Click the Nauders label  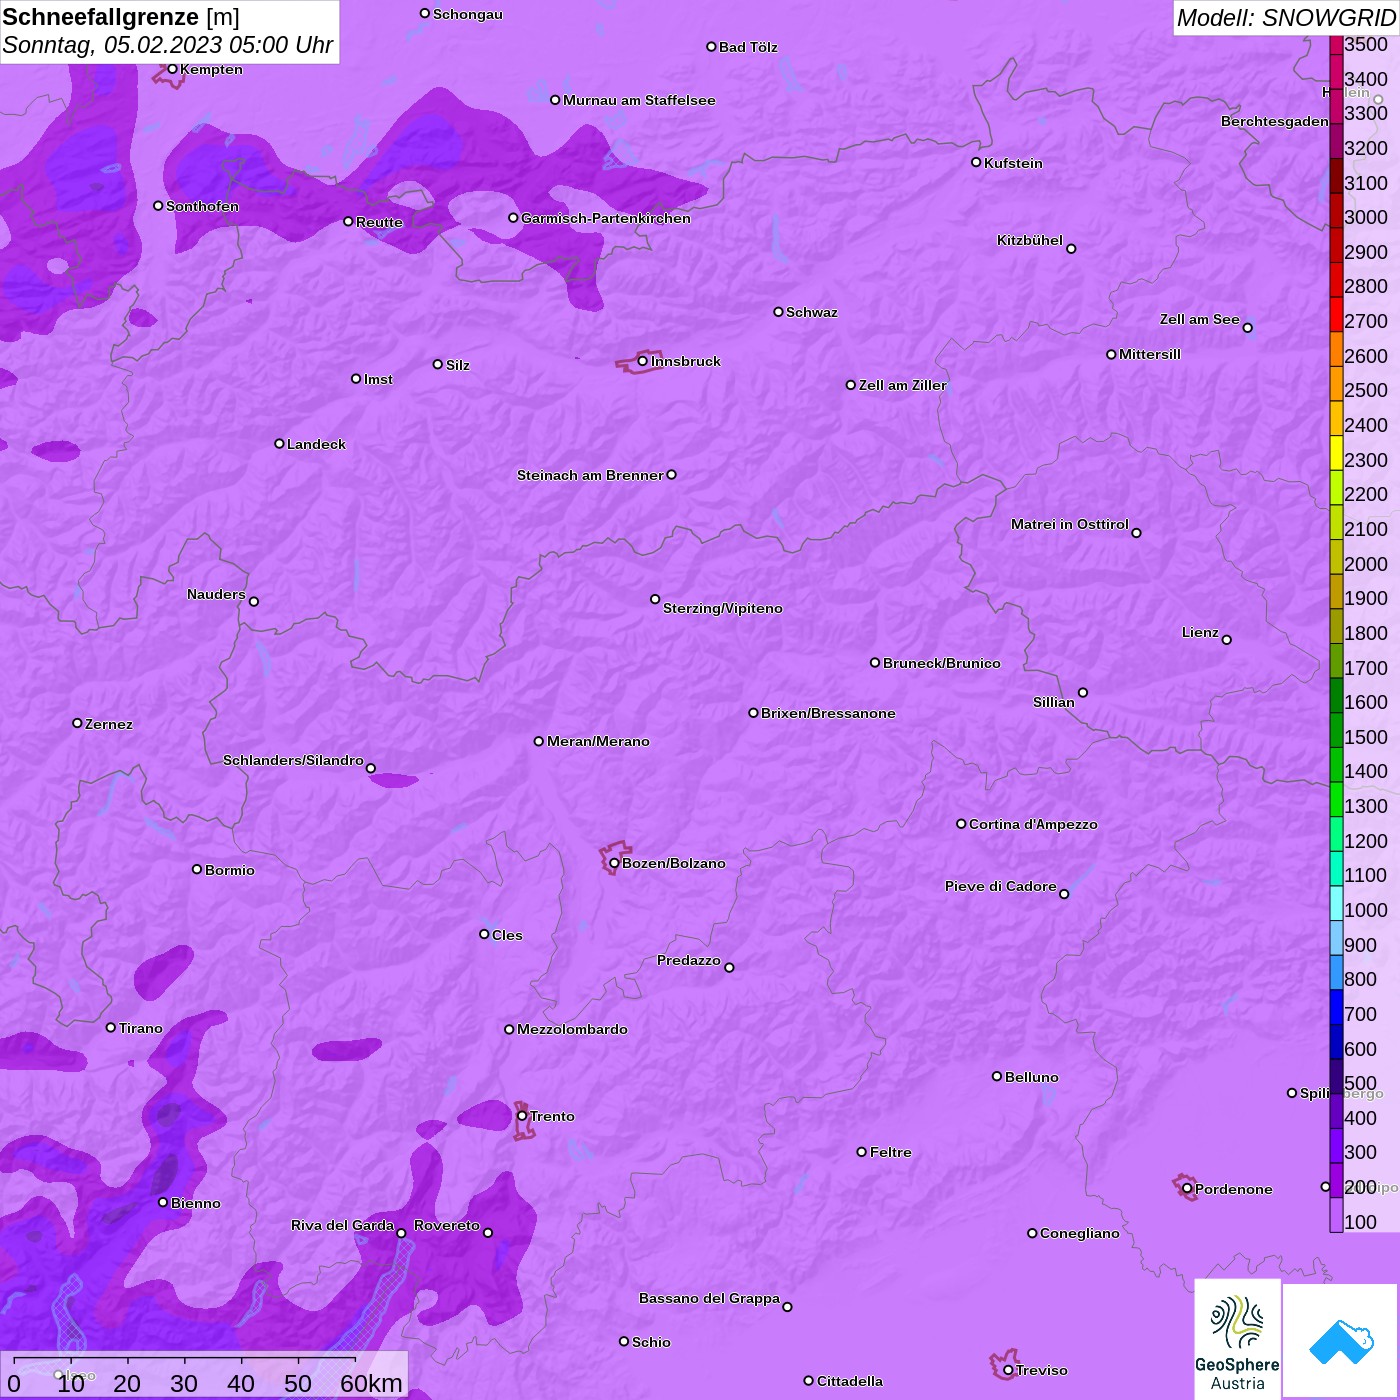[216, 594]
